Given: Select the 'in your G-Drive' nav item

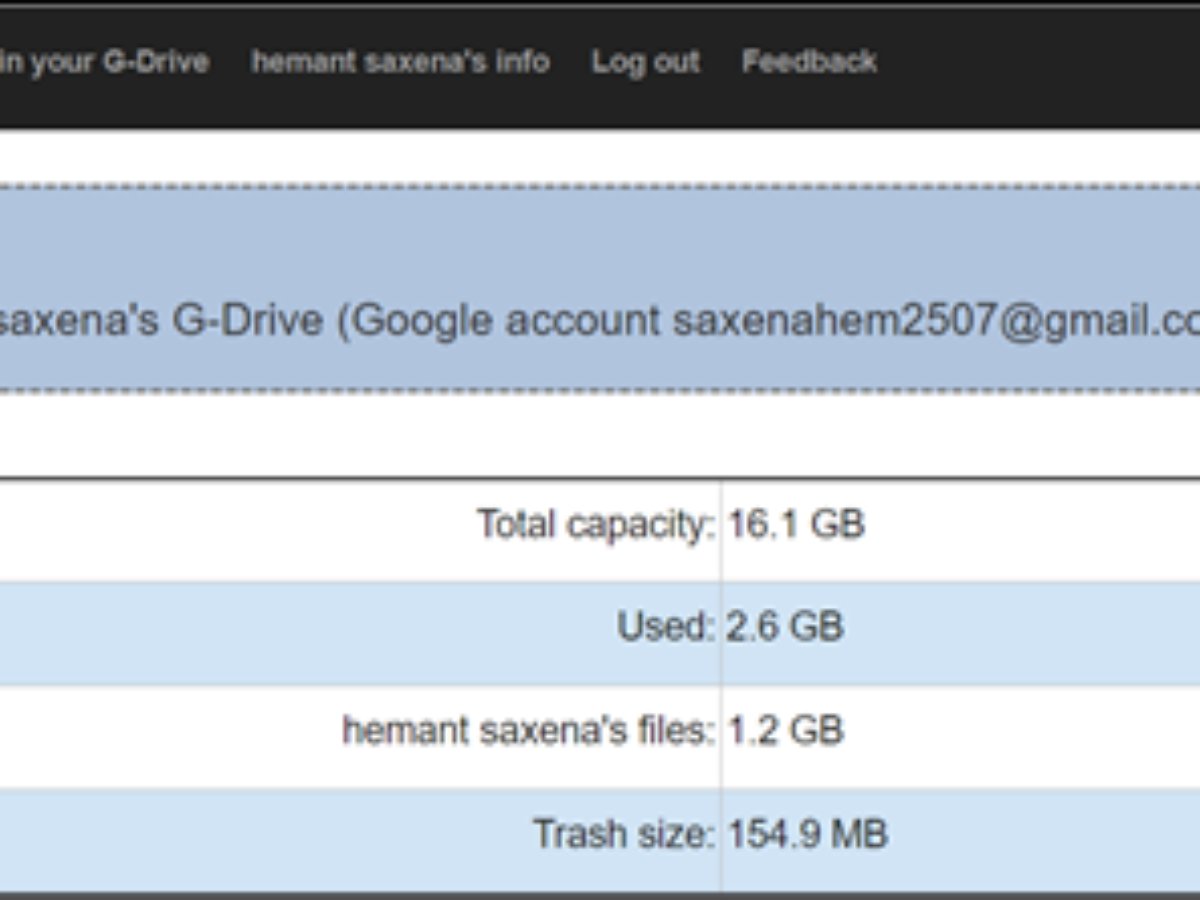Looking at the screenshot, I should (104, 62).
